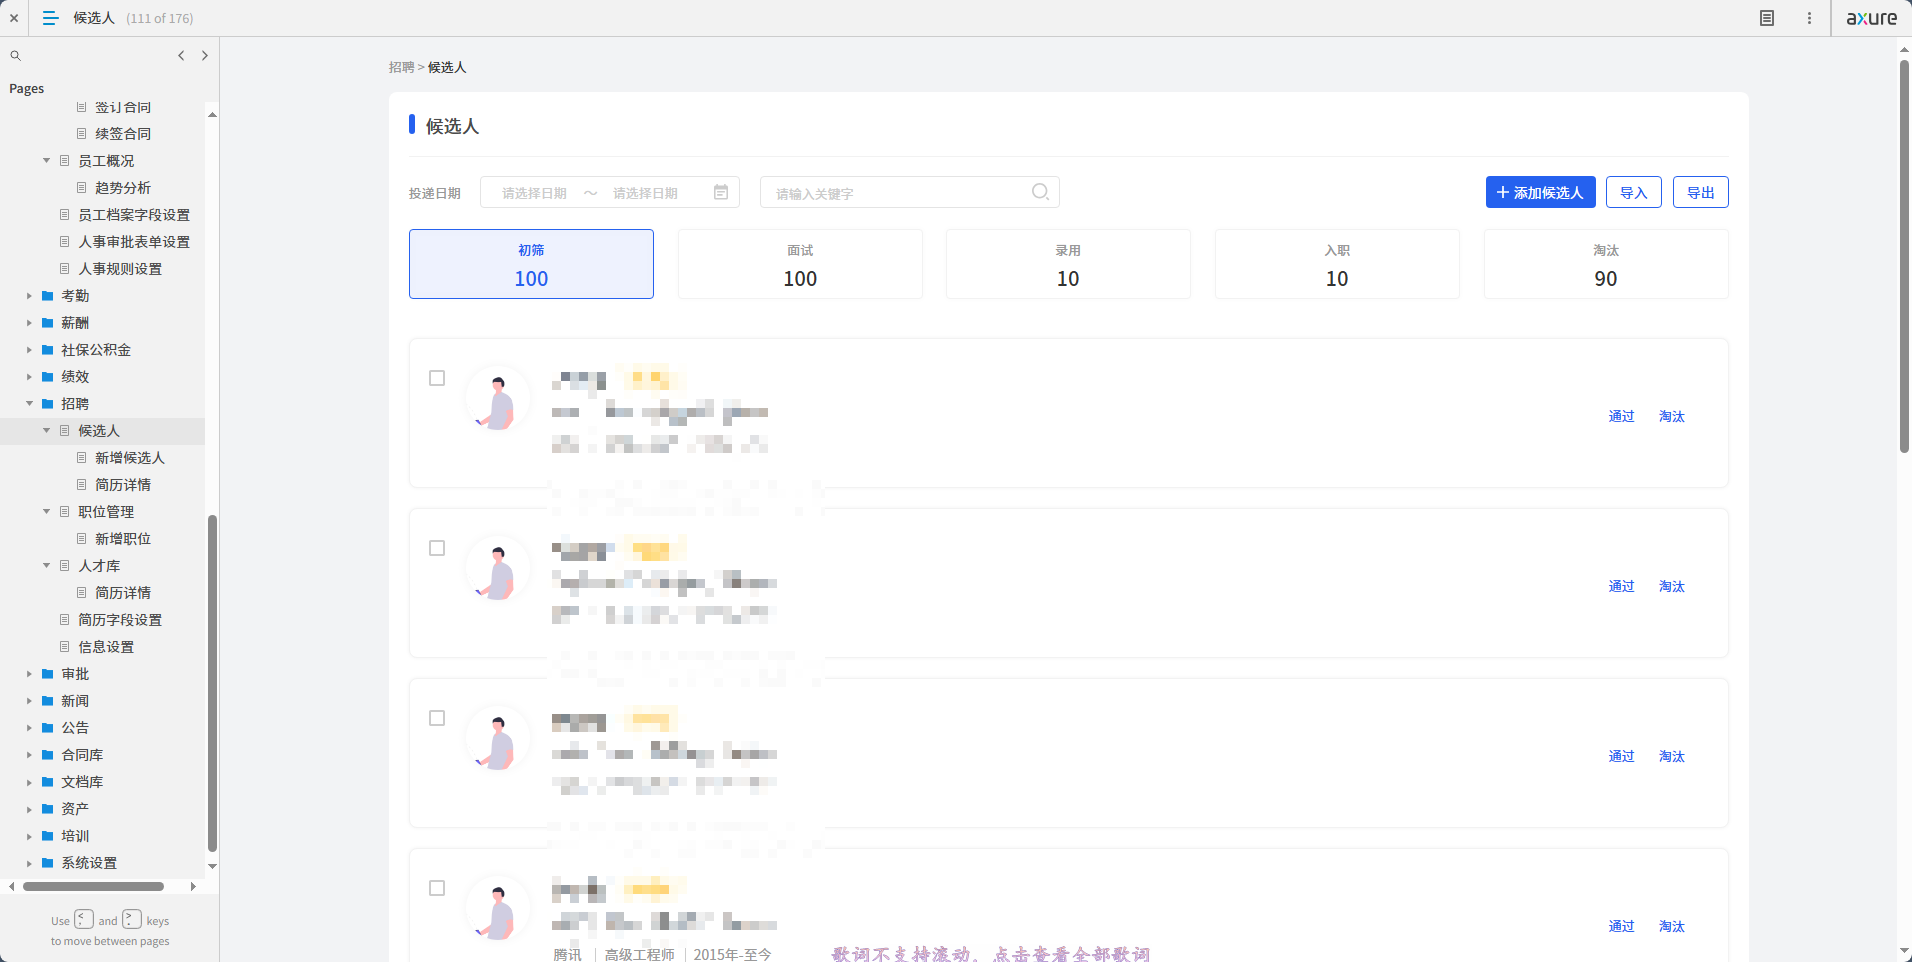Open the three-dot more options menu
Screen dimensions: 1912x962
(x=1809, y=18)
